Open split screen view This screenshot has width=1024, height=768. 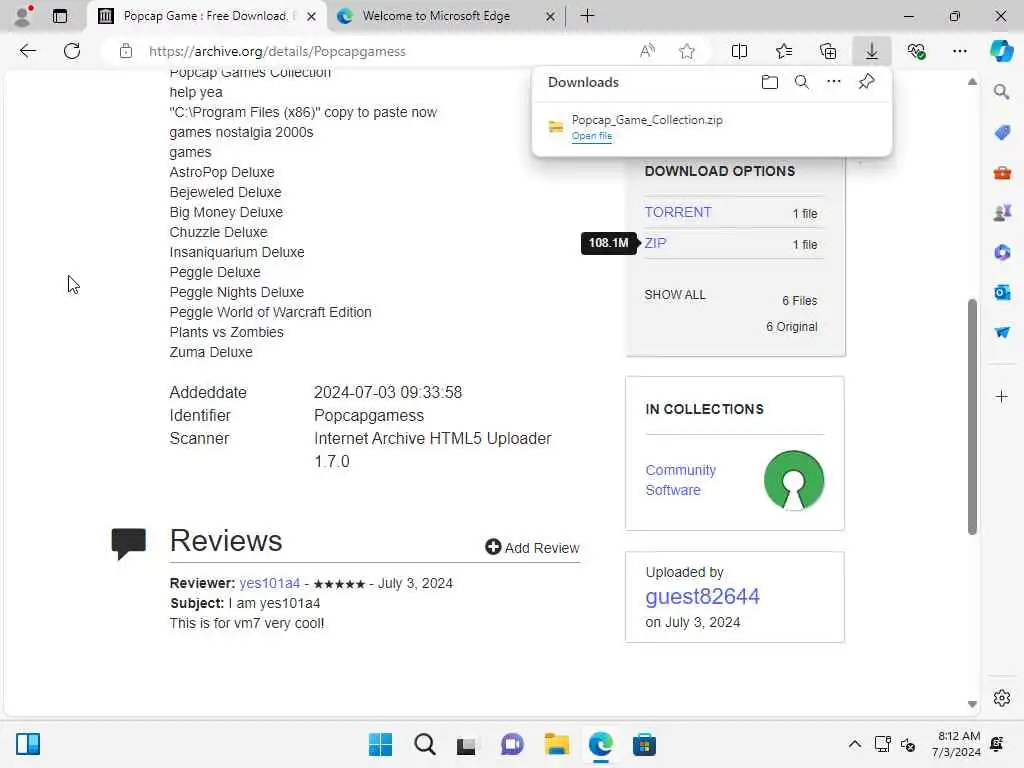[x=739, y=51]
